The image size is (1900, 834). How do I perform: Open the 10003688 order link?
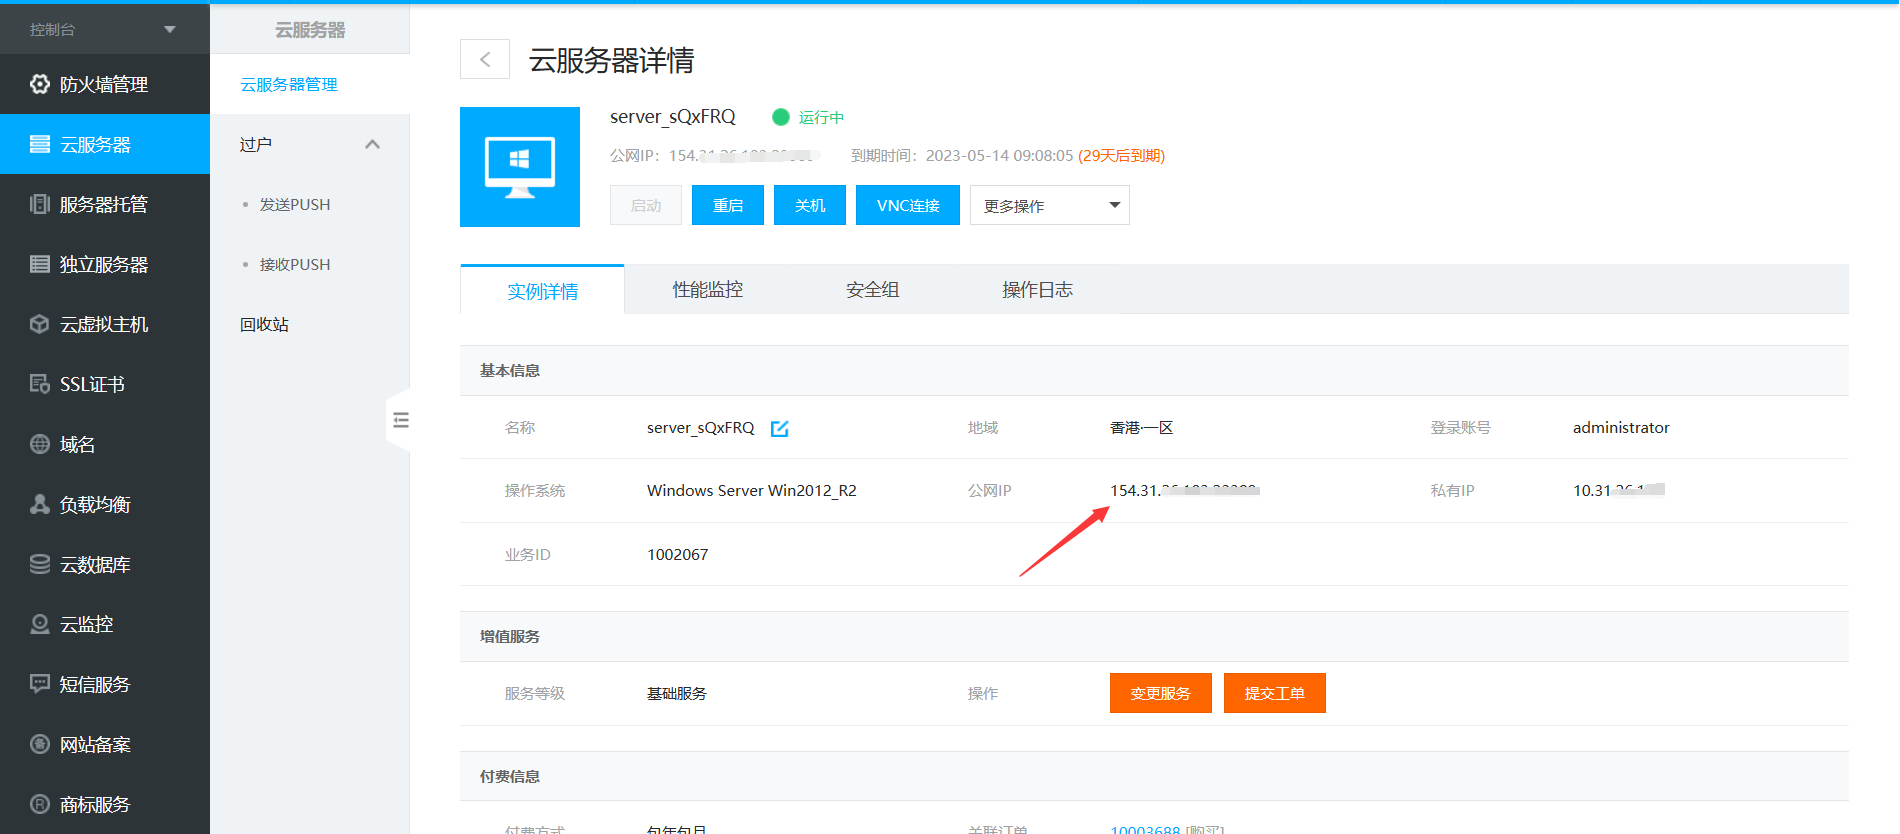1145,828
